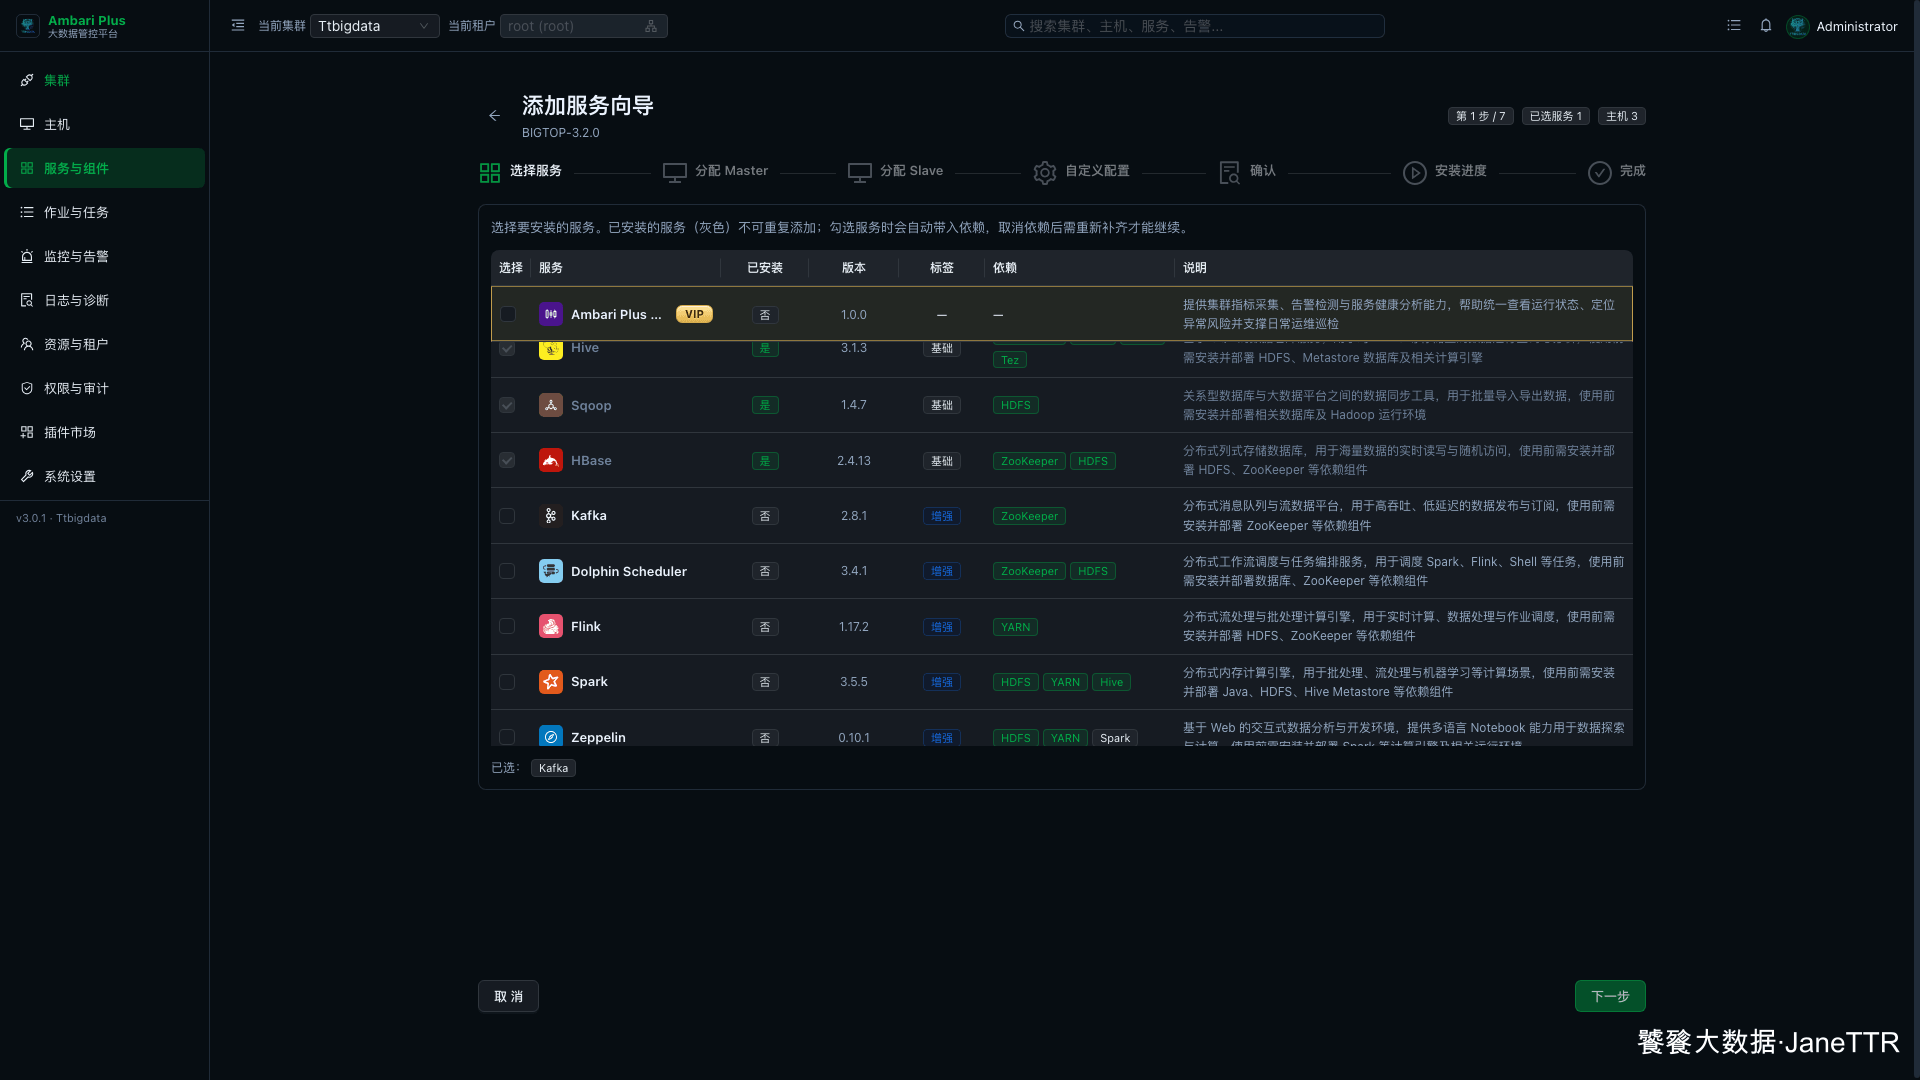
Task: Check the Ambari Plus service checkbox
Action: [x=508, y=314]
